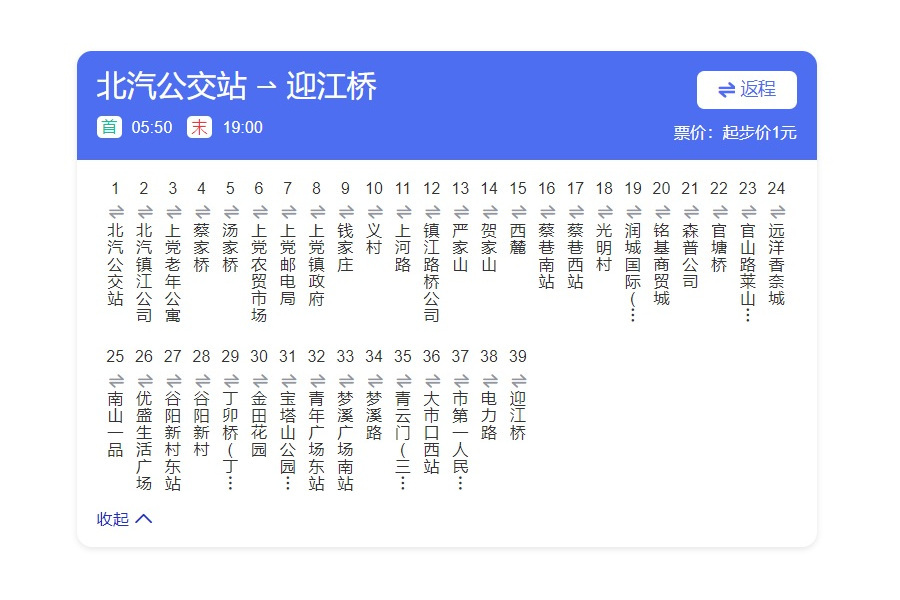Select stop 33 梦溪广场南站

345,441
